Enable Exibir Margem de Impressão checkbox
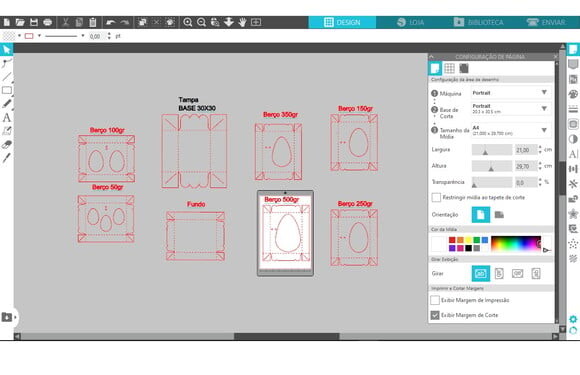This screenshot has height=375, width=580. (x=435, y=300)
